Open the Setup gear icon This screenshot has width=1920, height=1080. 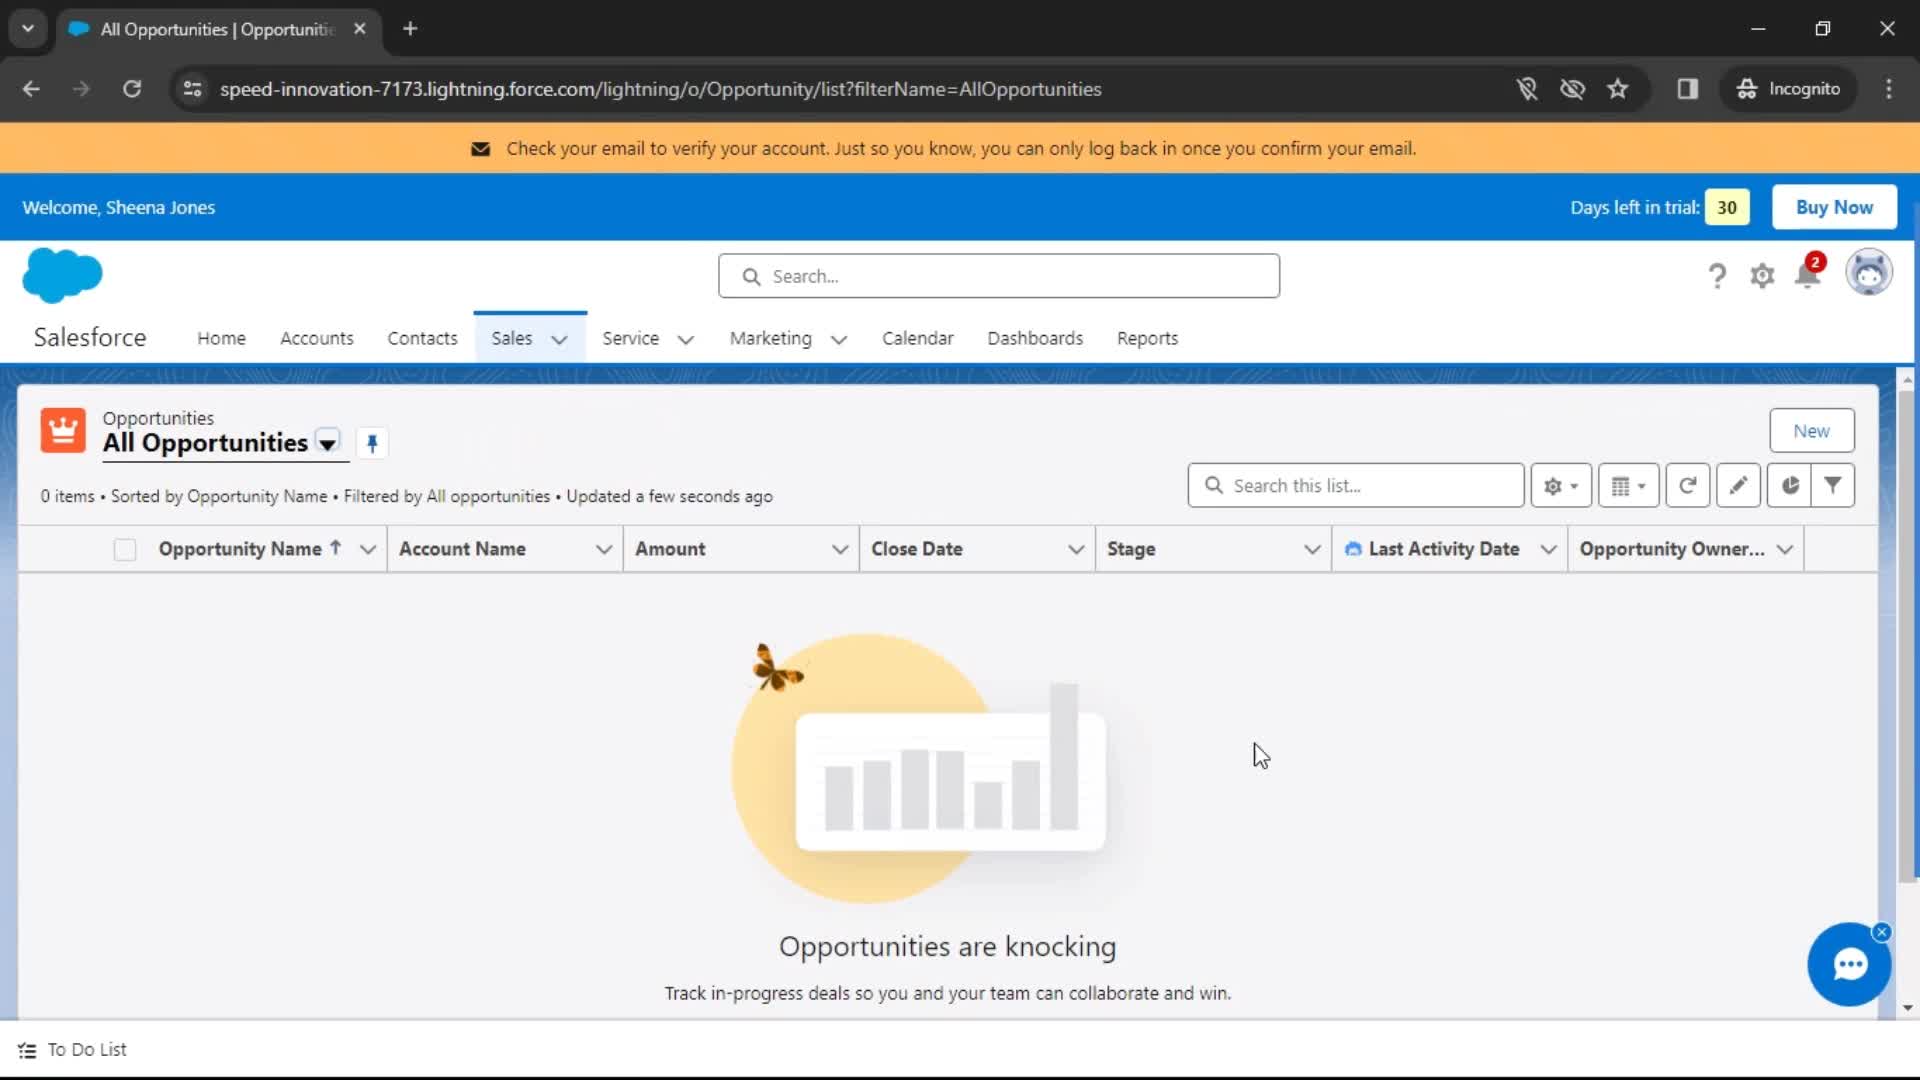1762,275
